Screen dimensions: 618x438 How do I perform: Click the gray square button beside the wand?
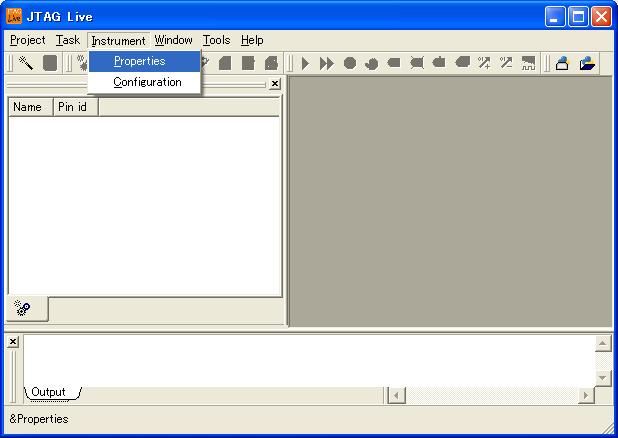click(50, 63)
